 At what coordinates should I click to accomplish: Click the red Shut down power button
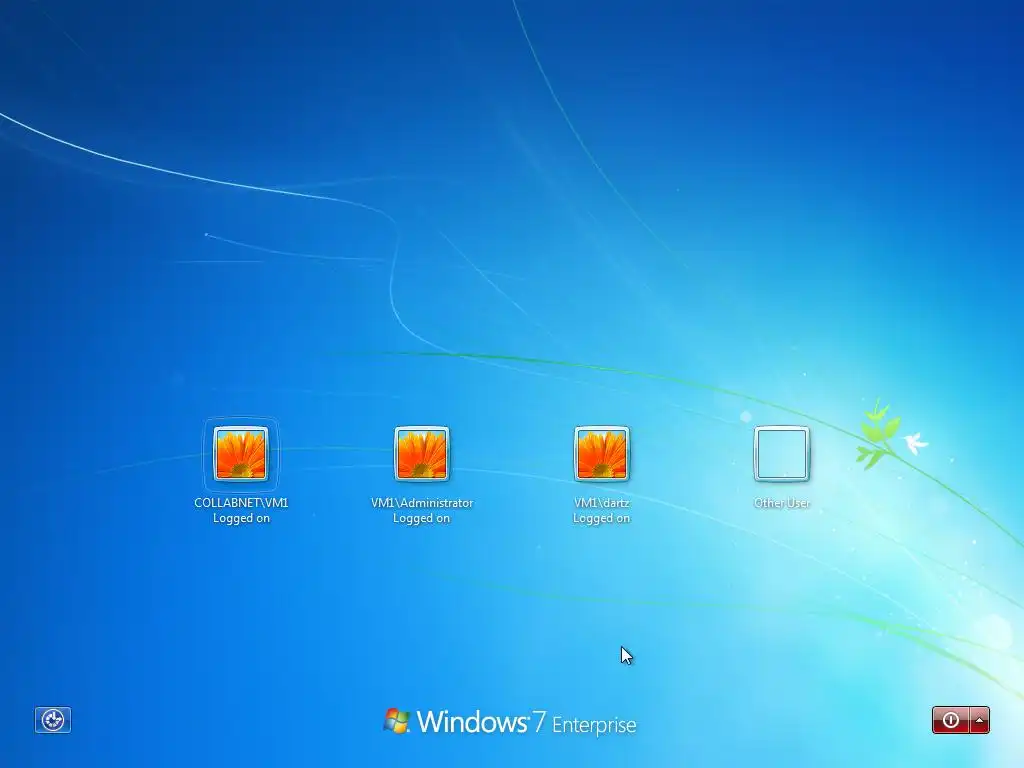pyautogui.click(x=951, y=720)
